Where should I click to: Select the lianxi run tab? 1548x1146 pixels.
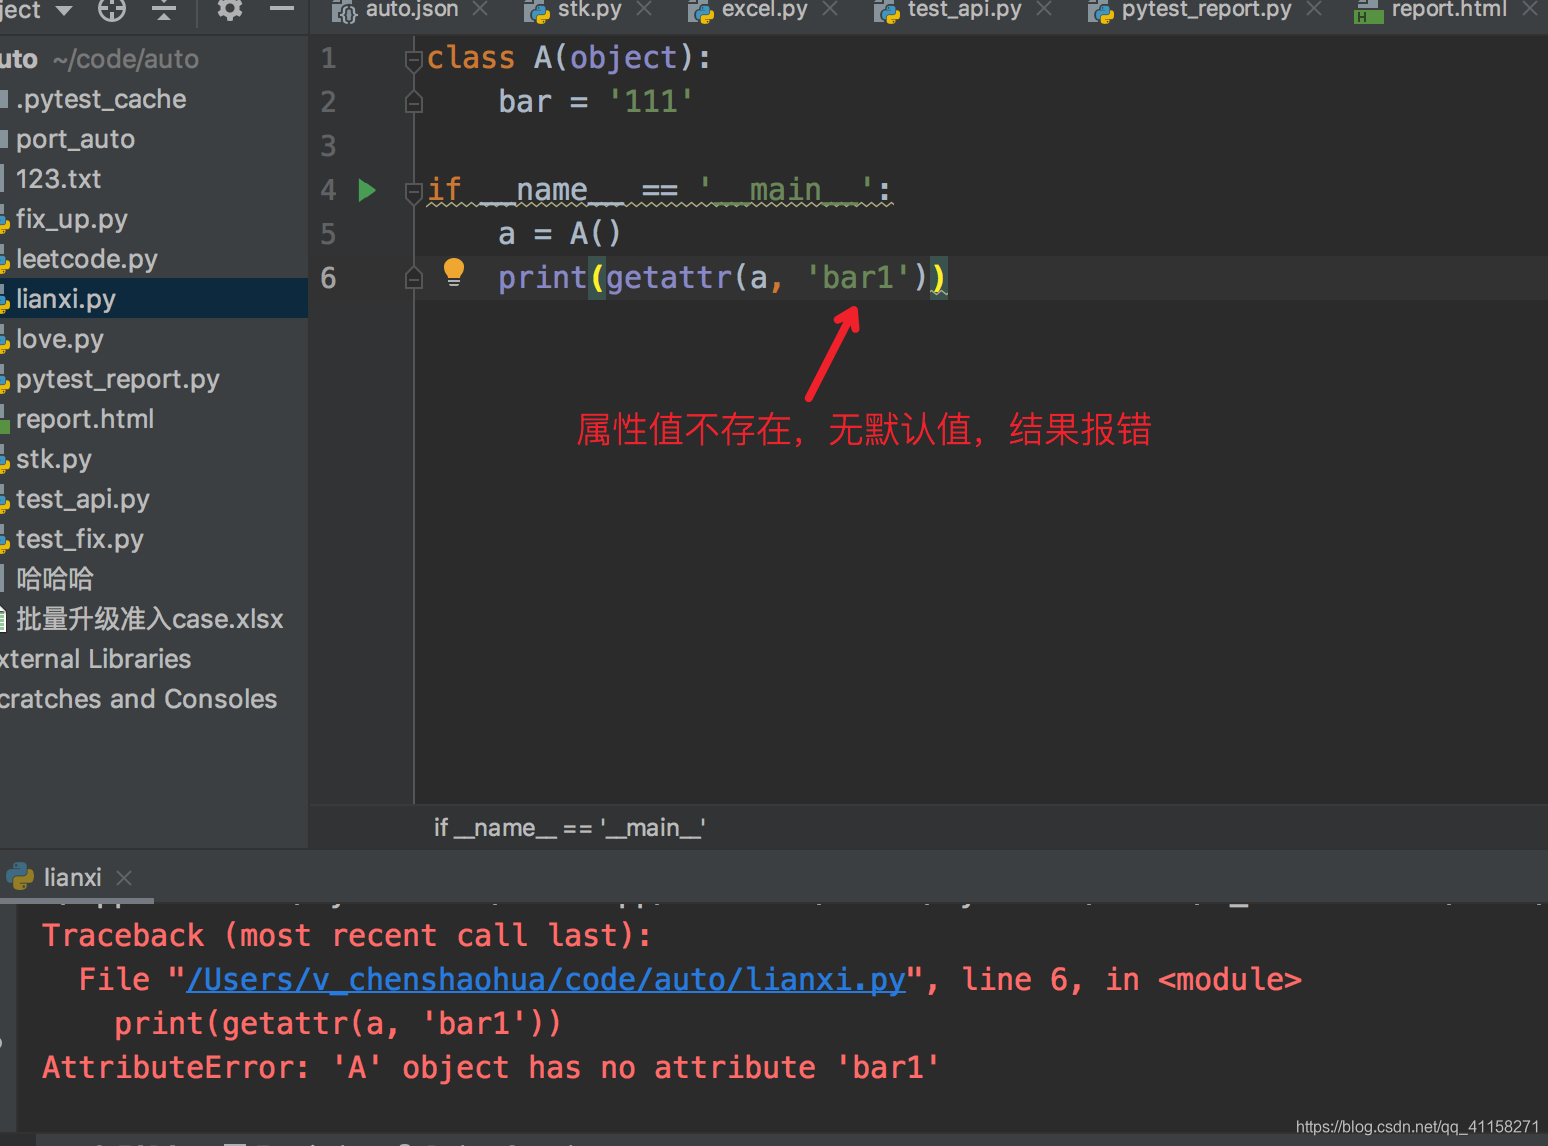pos(72,877)
